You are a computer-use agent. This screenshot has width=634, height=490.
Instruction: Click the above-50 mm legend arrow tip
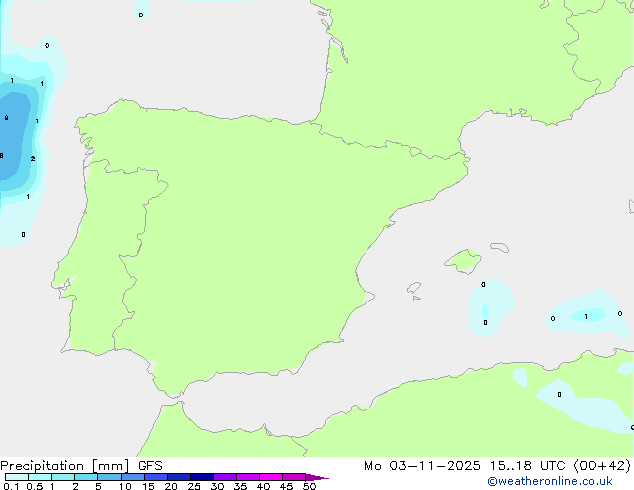(x=317, y=477)
